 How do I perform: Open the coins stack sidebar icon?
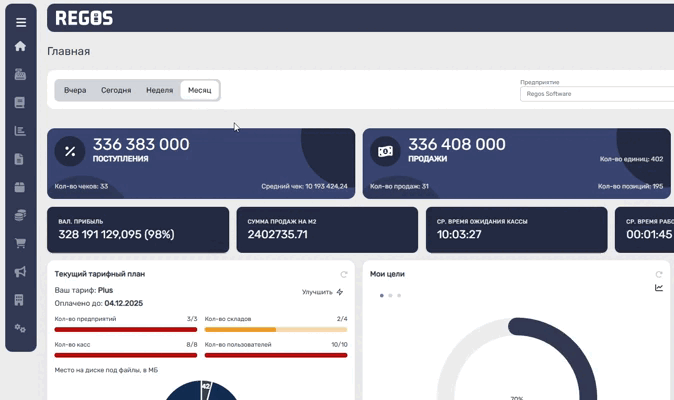tap(20, 215)
